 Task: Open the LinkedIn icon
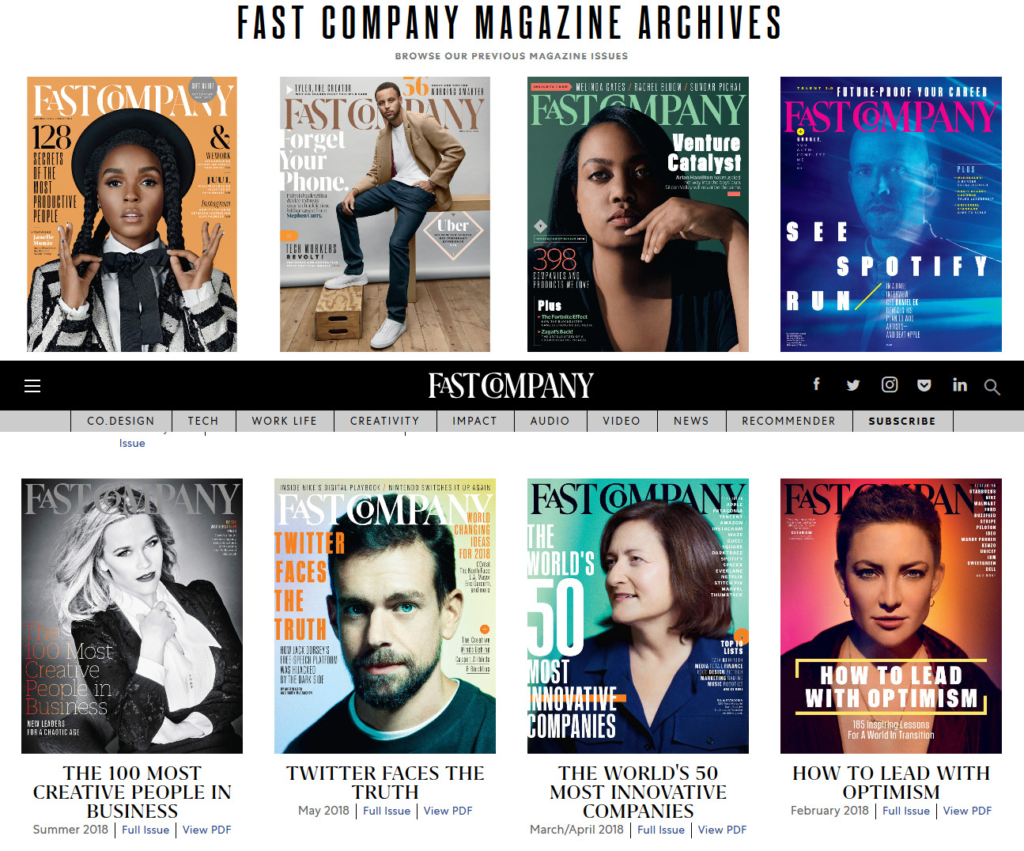(x=959, y=385)
